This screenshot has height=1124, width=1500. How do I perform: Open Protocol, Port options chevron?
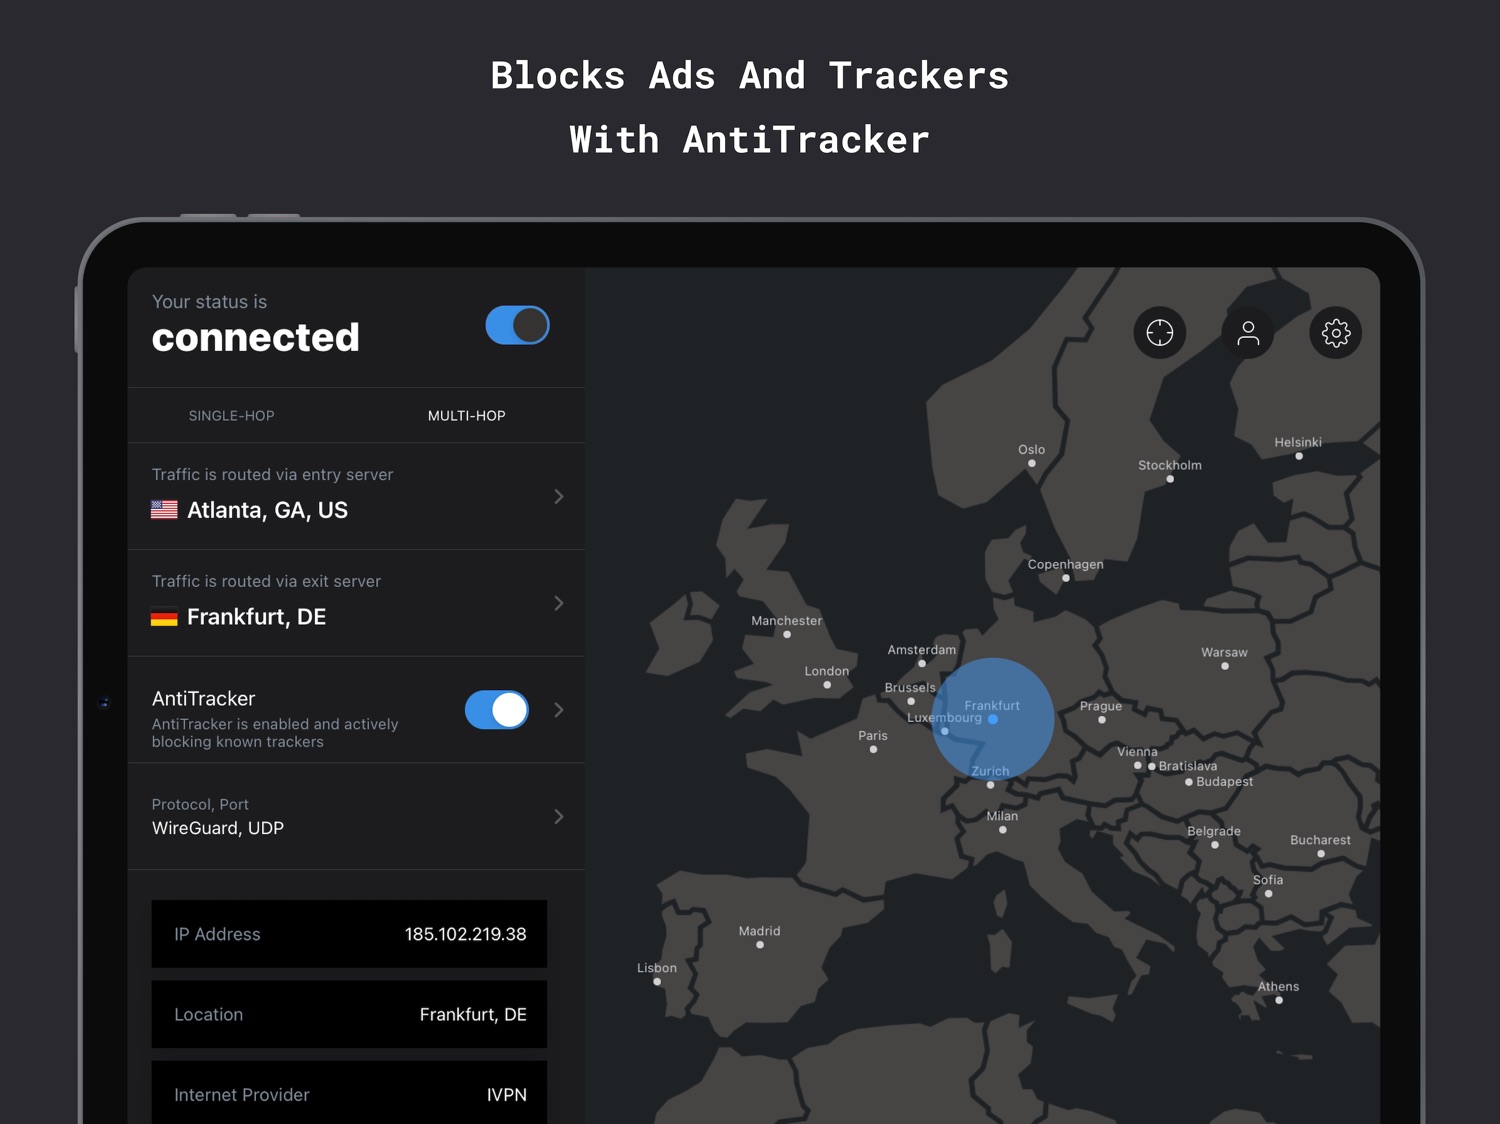coord(559,817)
